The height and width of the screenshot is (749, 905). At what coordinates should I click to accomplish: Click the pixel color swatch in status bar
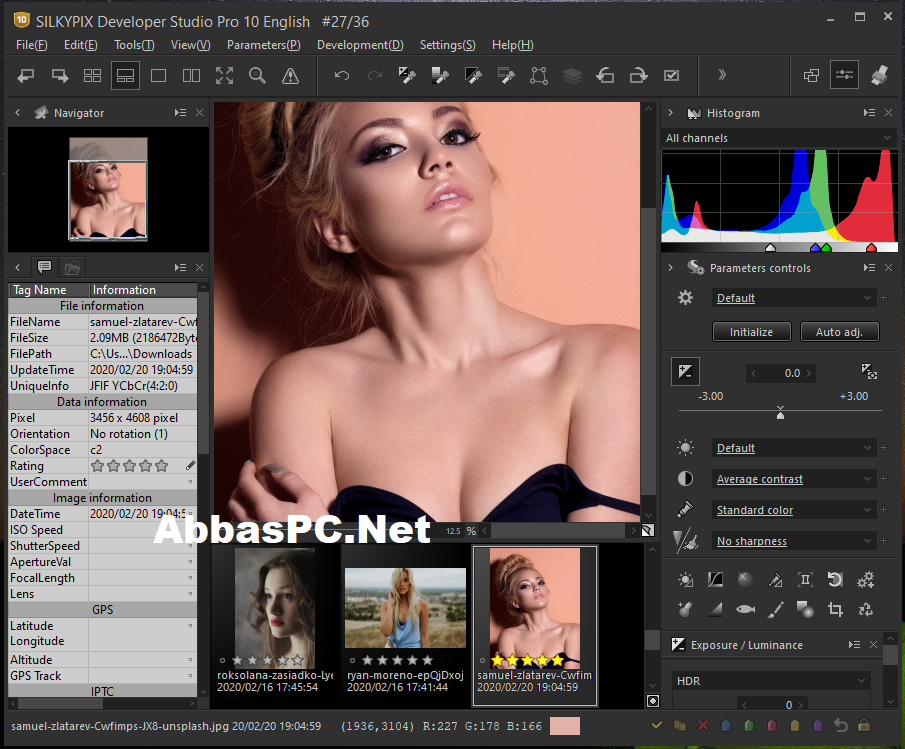click(564, 726)
